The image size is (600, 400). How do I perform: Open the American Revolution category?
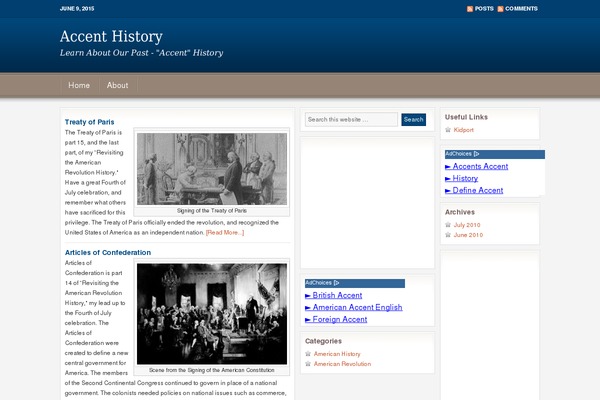point(342,364)
